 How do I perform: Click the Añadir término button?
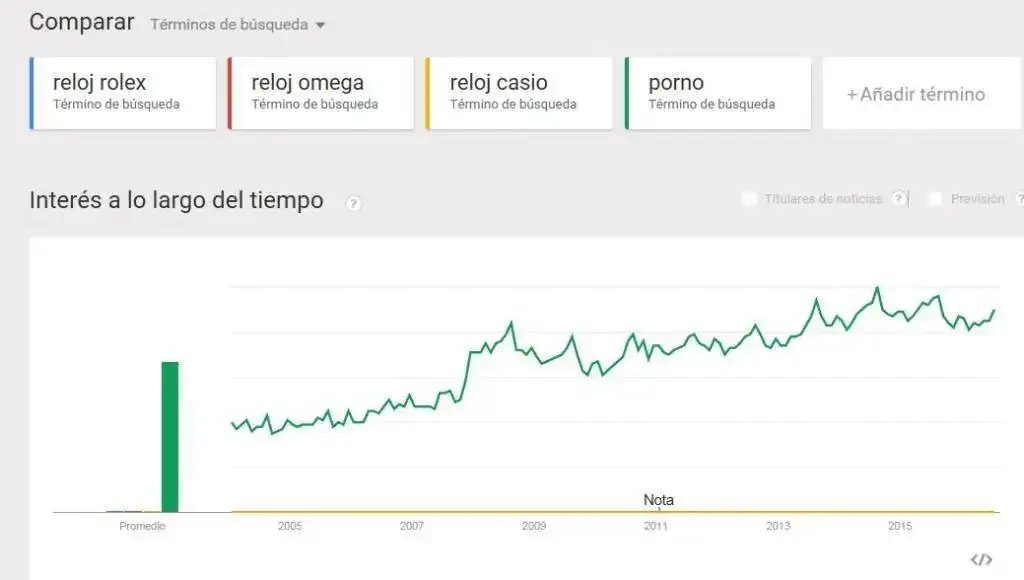[x=918, y=92]
